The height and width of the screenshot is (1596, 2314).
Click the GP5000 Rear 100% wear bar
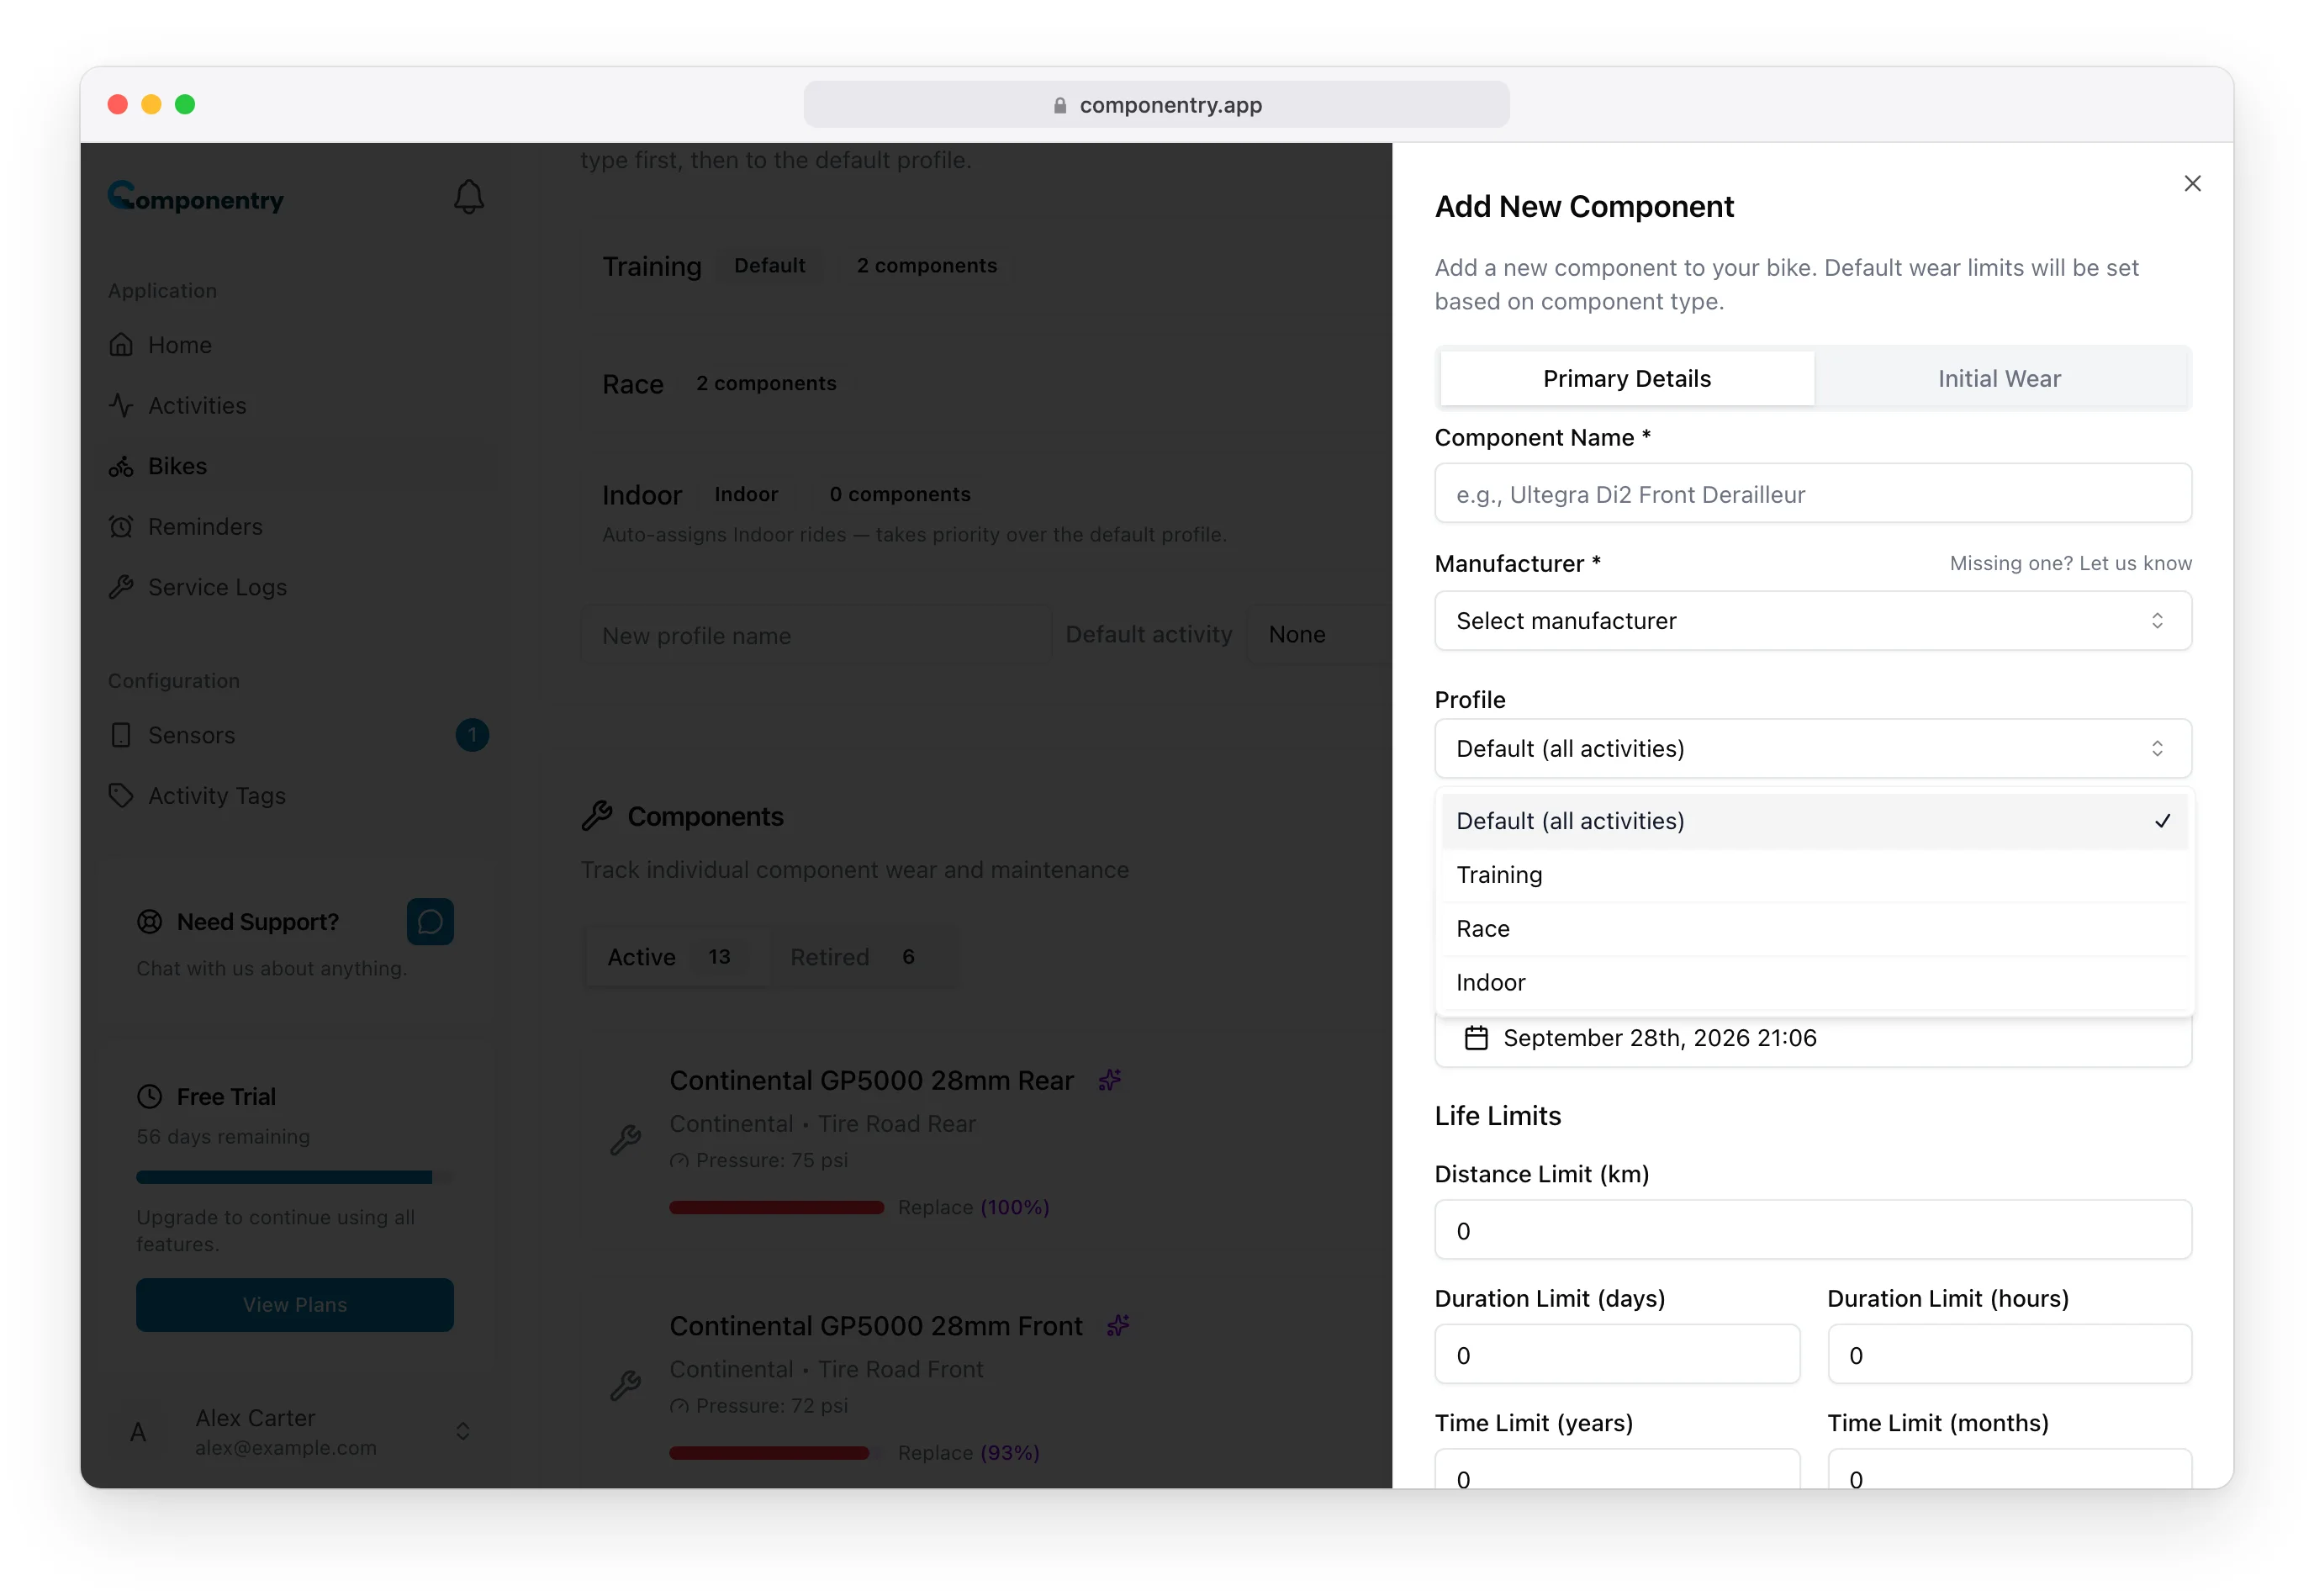[776, 1207]
